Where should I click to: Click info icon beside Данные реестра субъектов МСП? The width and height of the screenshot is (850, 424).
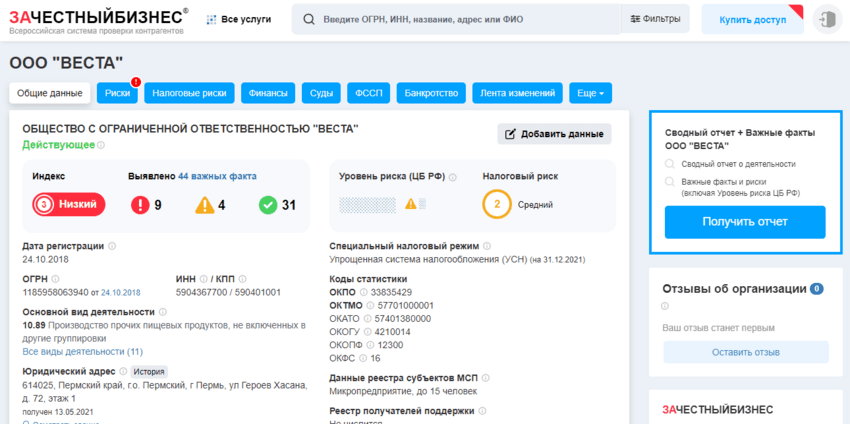(486, 378)
